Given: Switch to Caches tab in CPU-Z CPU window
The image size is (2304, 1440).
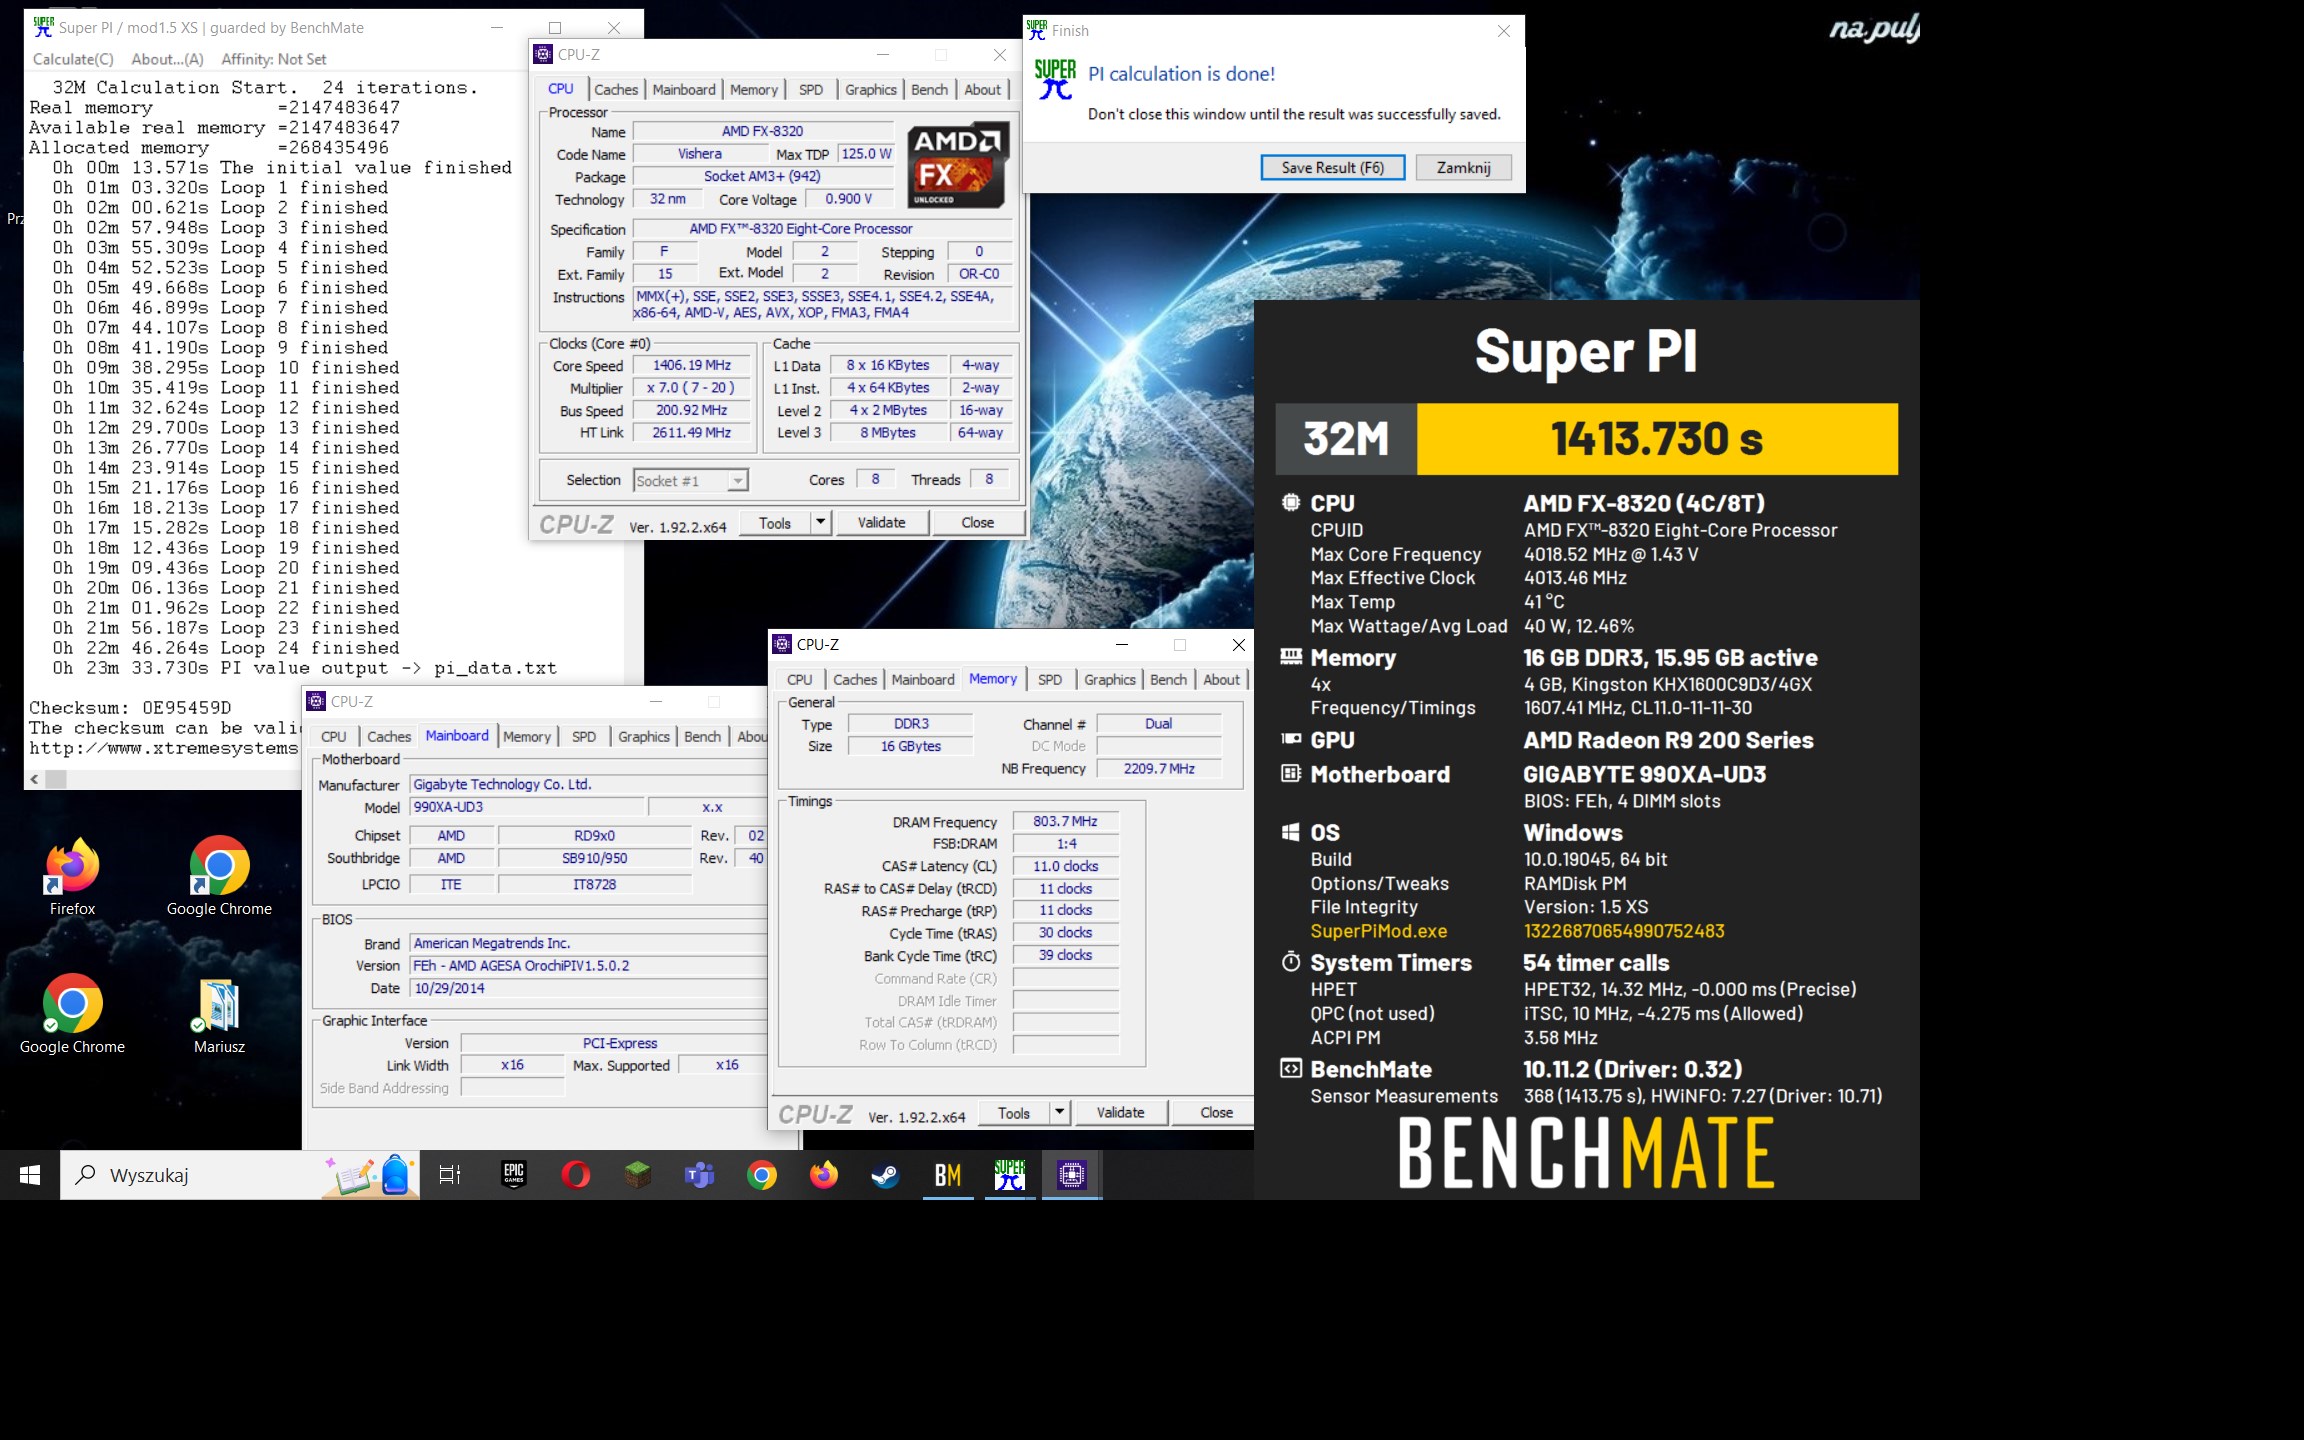Looking at the screenshot, I should coord(616,90).
